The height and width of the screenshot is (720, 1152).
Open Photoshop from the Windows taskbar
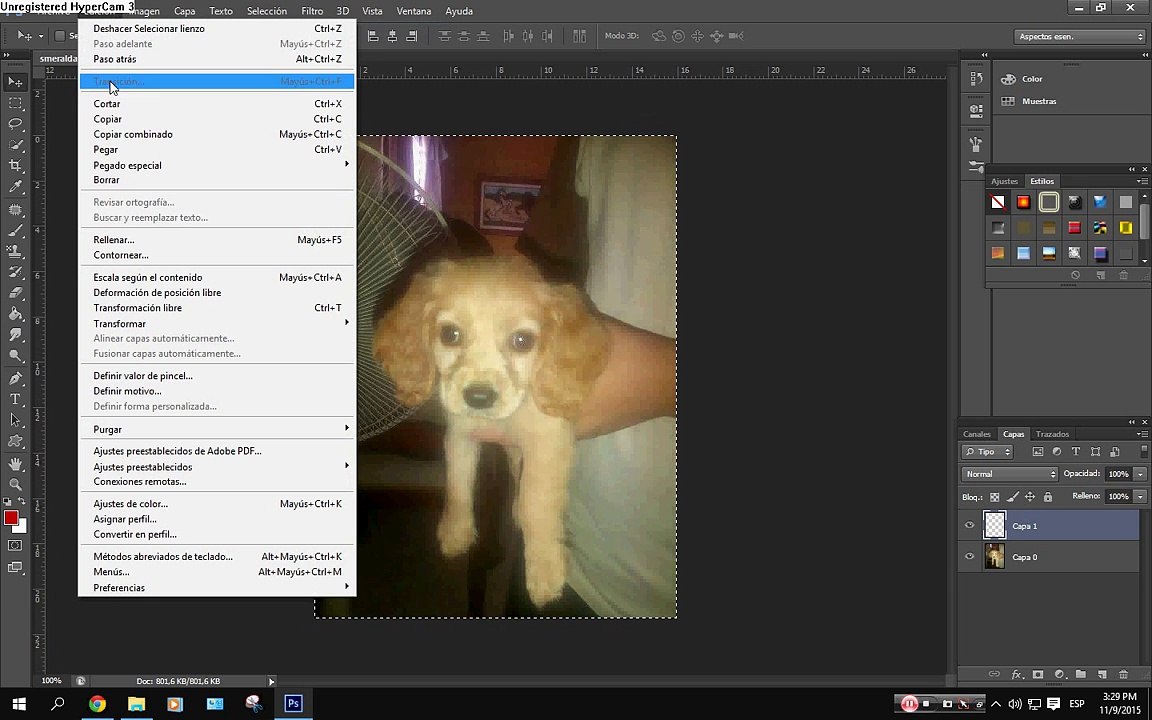pos(293,704)
